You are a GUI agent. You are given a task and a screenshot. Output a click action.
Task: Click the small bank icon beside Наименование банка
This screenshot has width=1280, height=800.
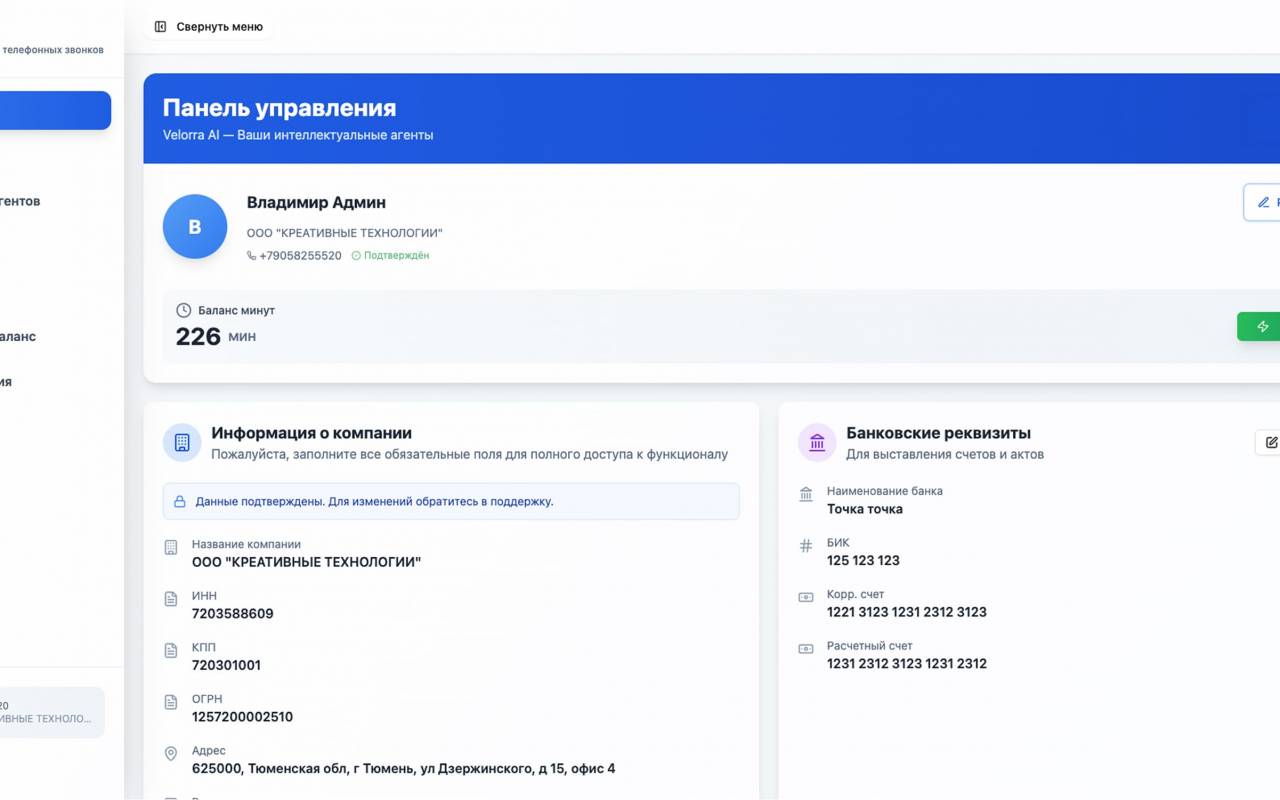point(806,494)
